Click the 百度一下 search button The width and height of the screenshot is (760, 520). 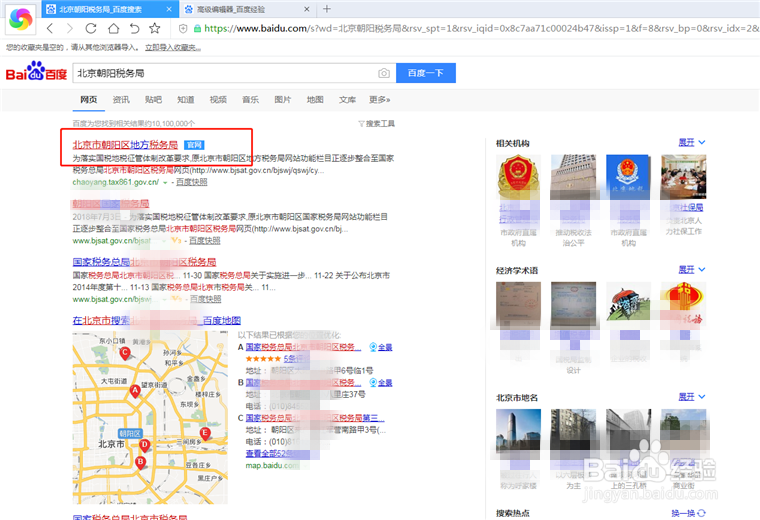pos(426,73)
